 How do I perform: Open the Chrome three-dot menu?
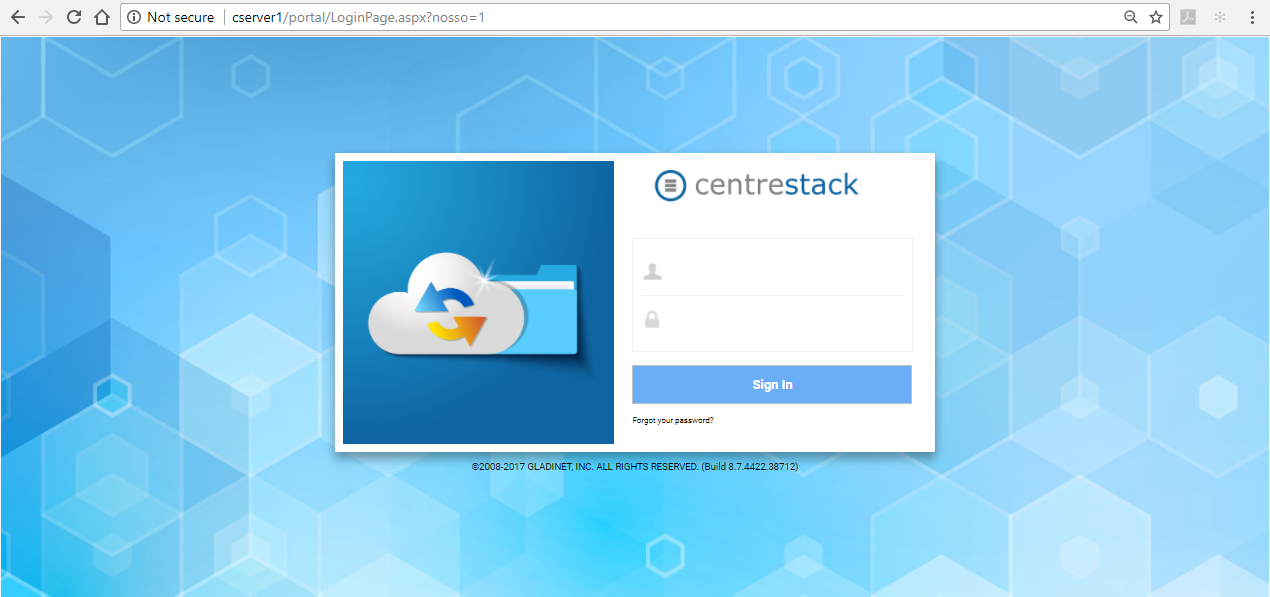point(1252,17)
